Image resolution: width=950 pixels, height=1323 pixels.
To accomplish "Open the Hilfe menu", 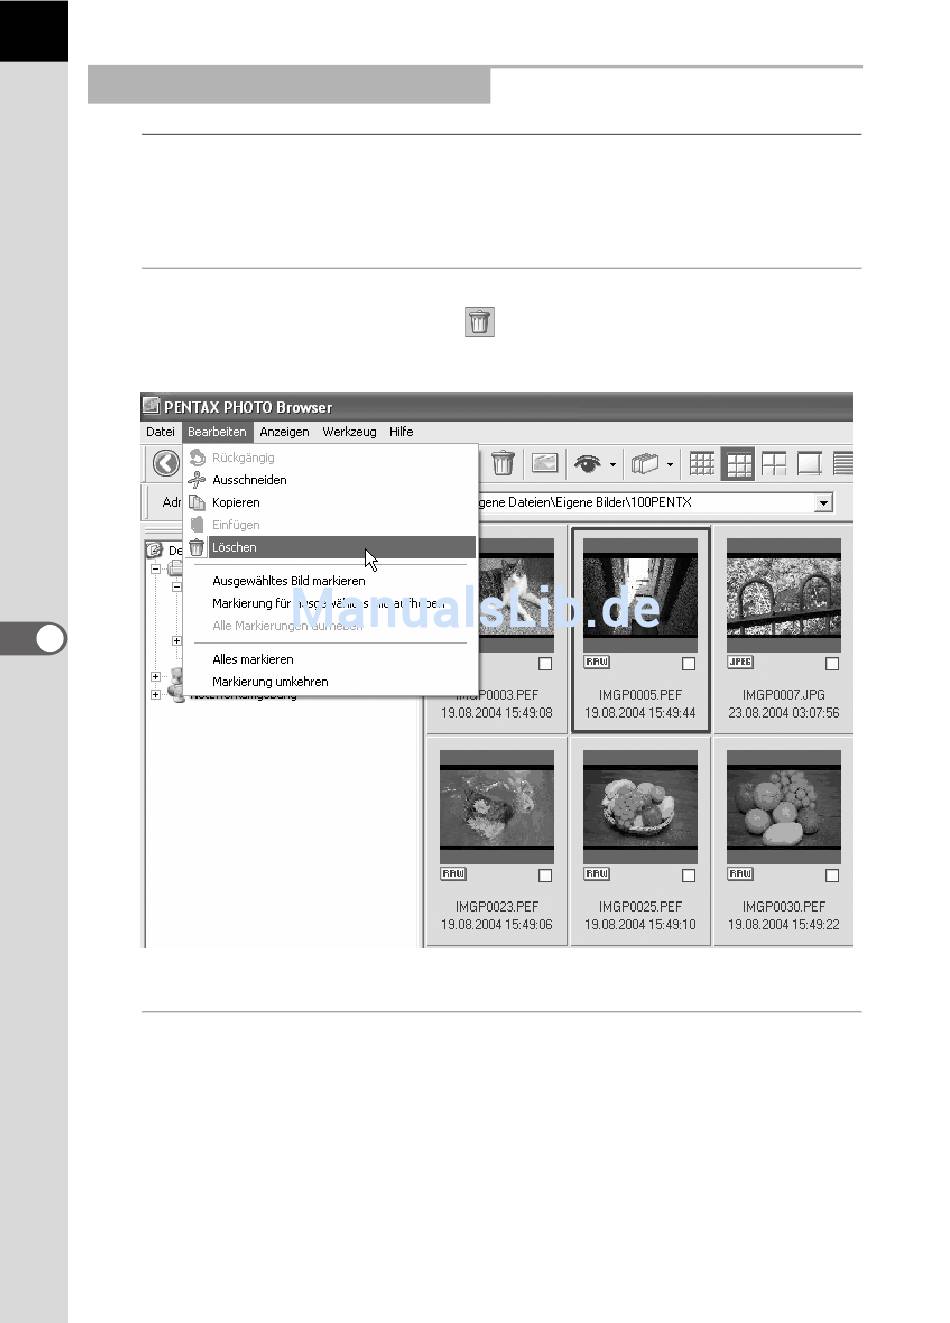I will (x=401, y=432).
